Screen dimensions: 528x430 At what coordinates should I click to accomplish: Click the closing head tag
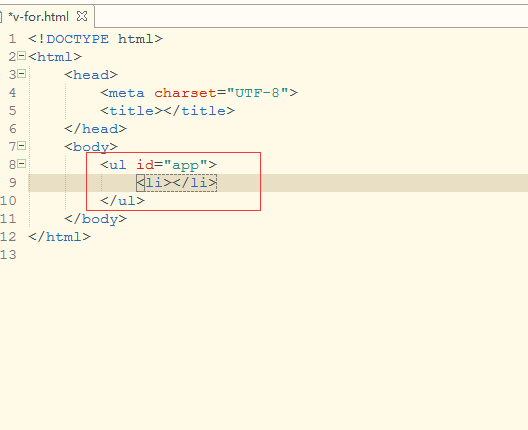pyautogui.click(x=95, y=129)
